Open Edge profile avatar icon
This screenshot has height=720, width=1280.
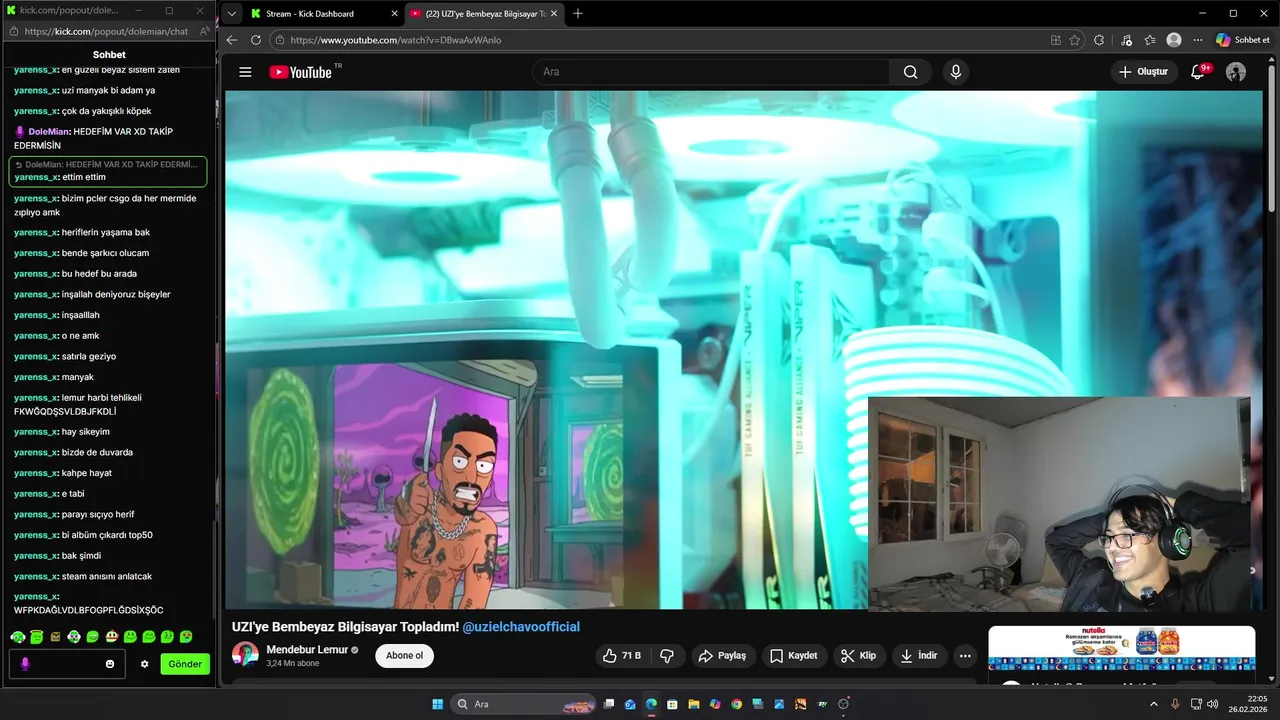[x=1174, y=40]
